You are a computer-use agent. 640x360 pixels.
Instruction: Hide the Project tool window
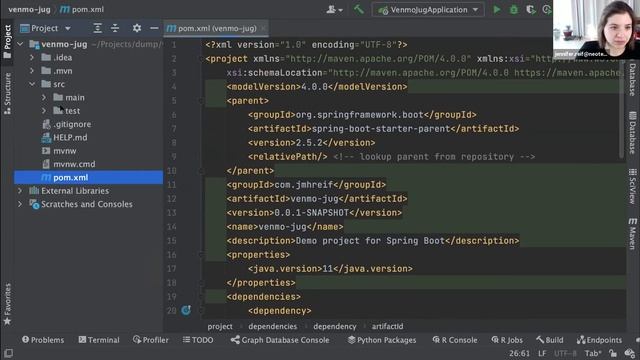tap(154, 28)
